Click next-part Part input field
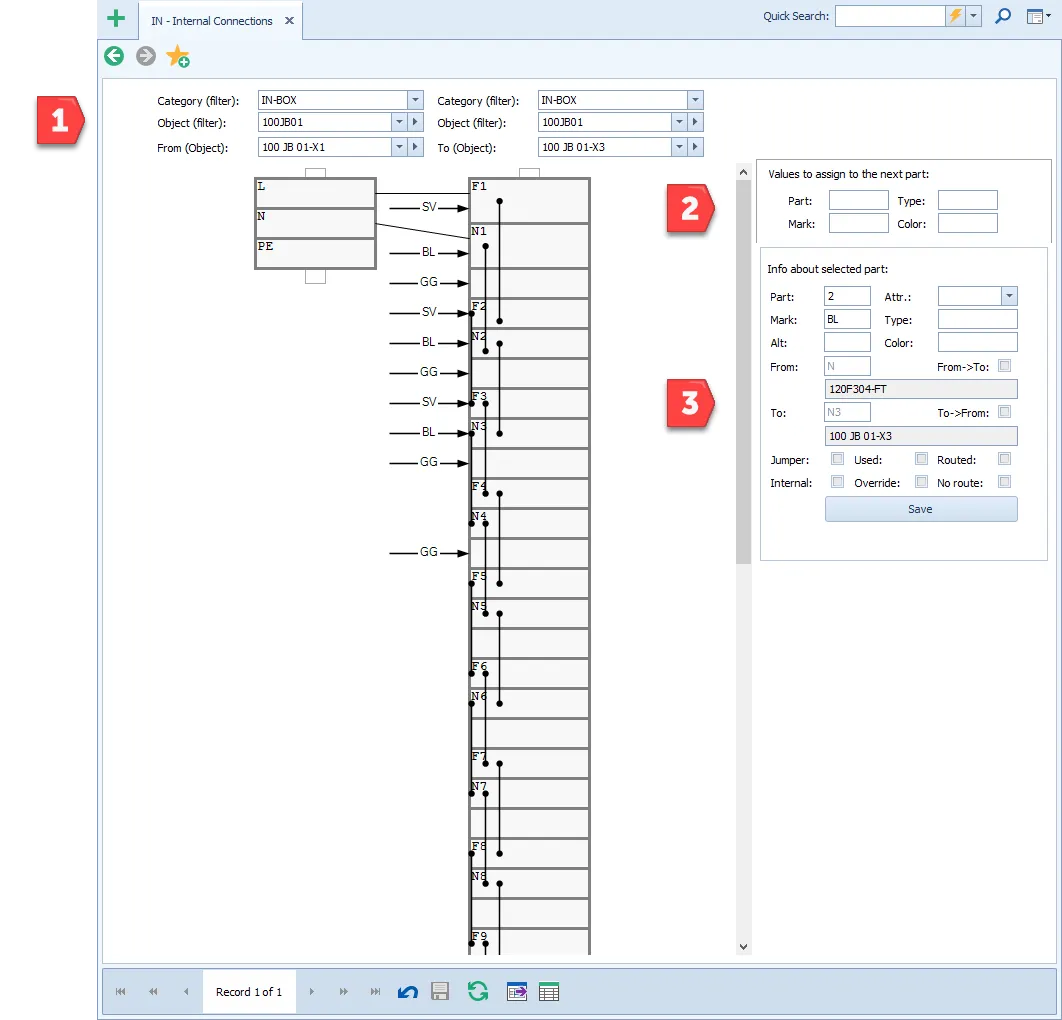 click(x=858, y=200)
